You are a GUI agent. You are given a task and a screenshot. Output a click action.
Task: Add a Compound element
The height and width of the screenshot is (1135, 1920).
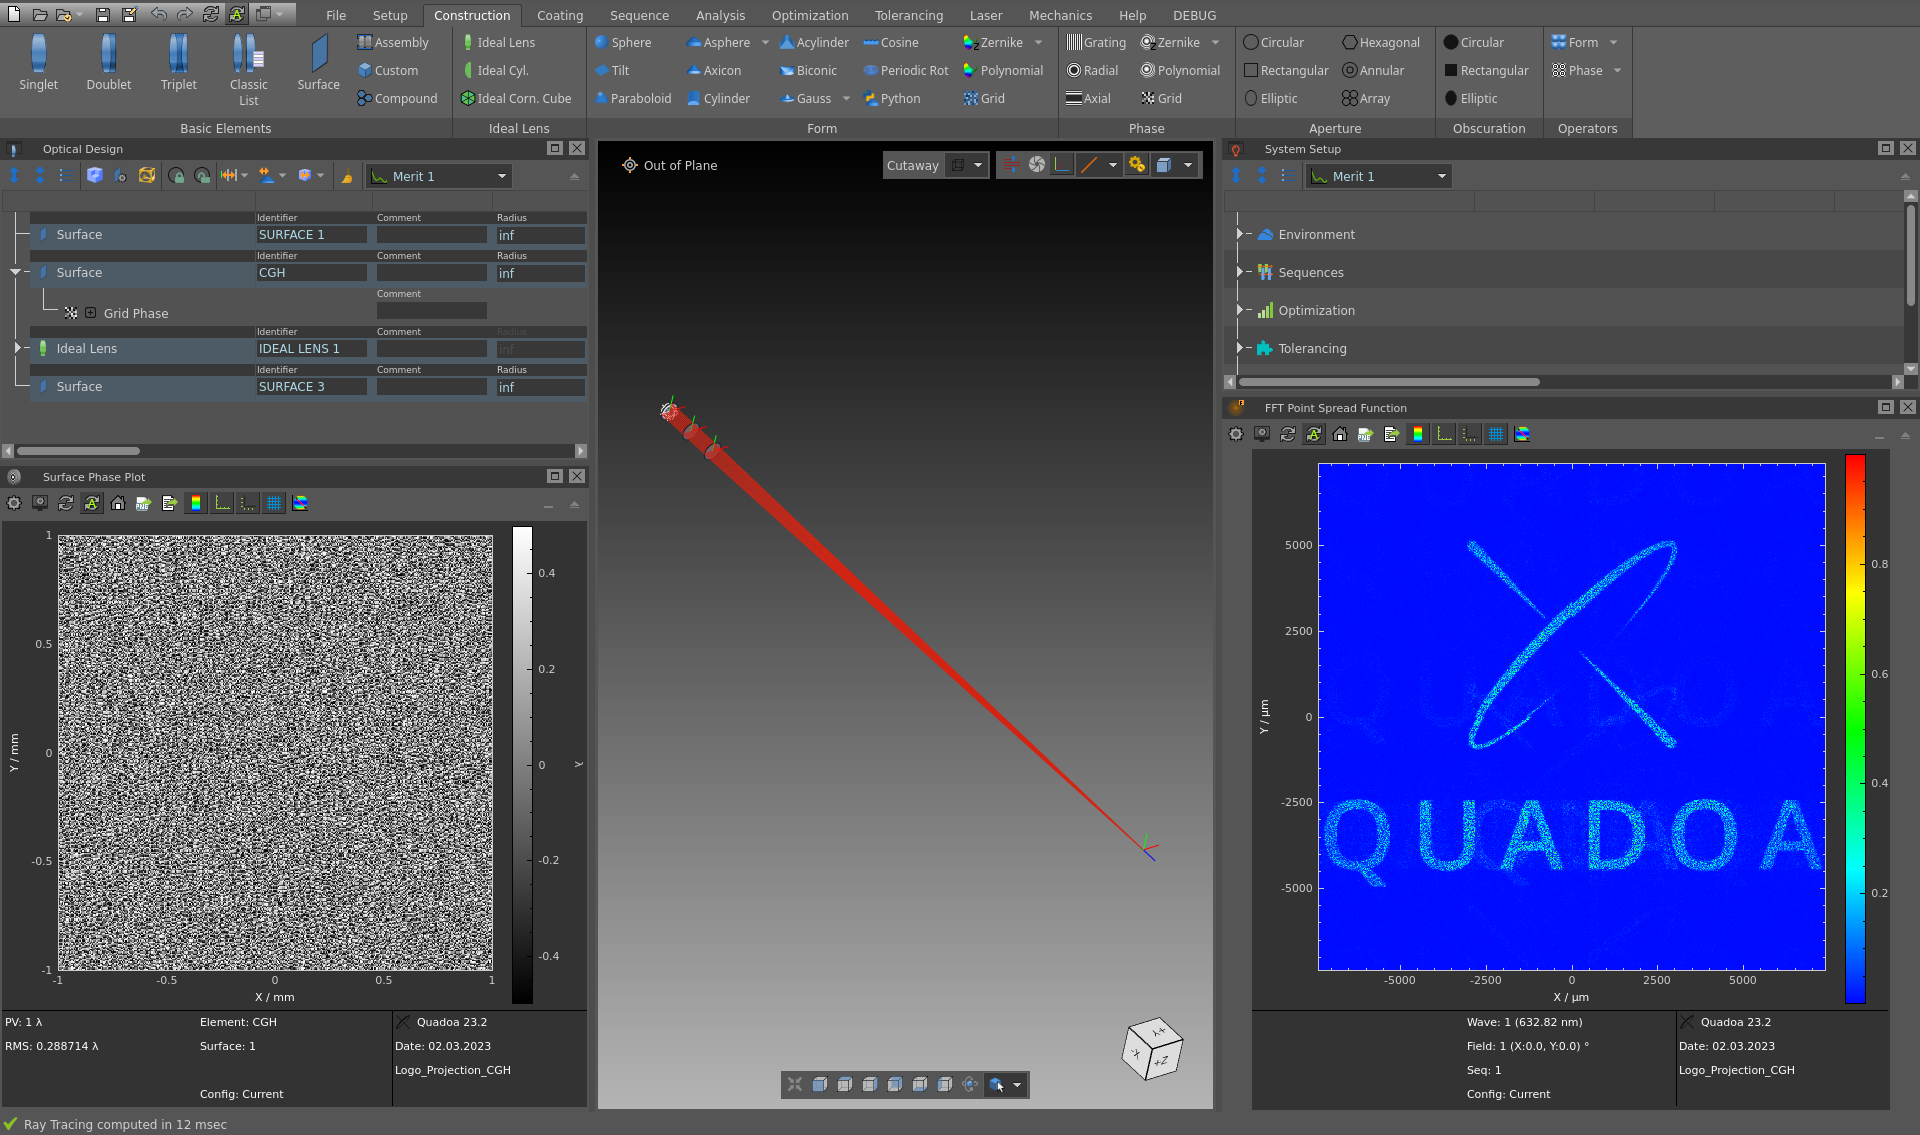click(x=397, y=98)
